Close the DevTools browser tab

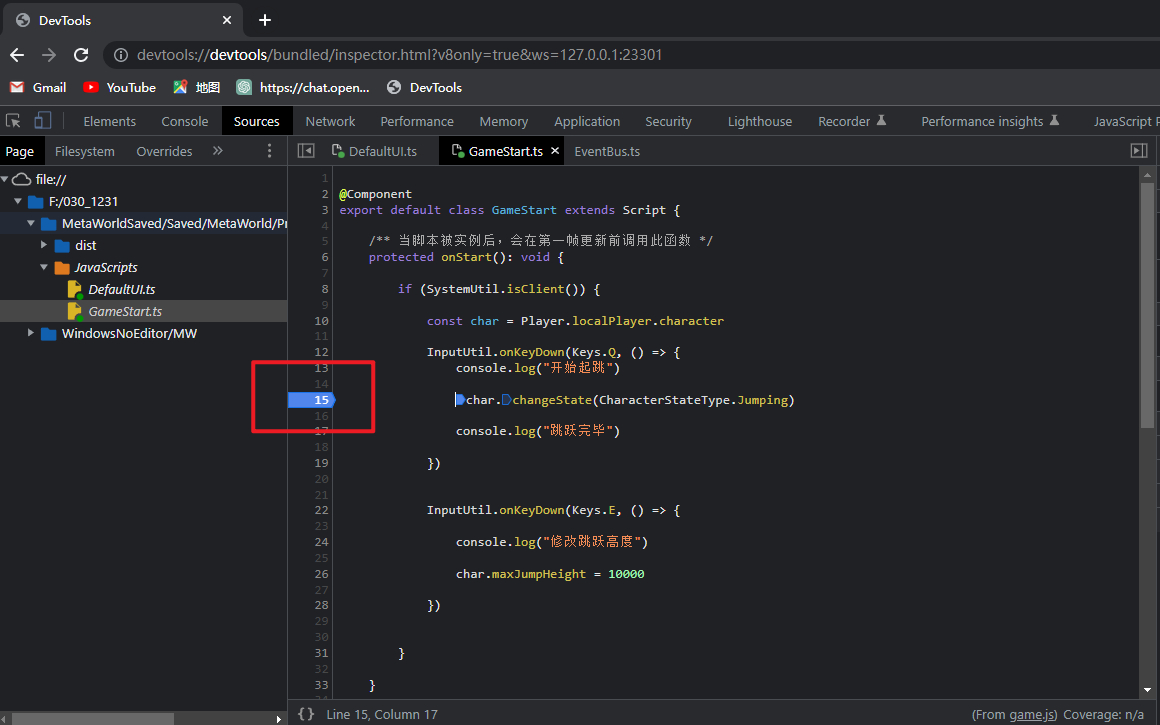[227, 20]
